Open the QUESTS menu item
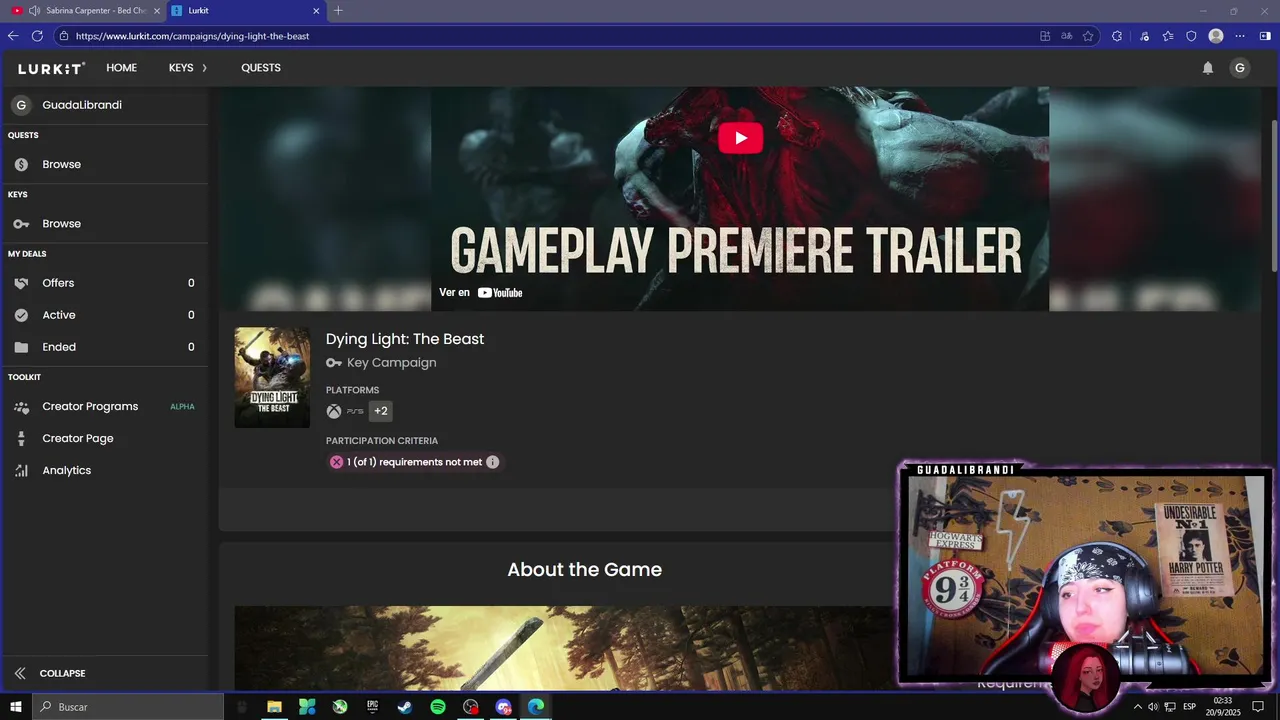This screenshot has height=720, width=1280. [x=261, y=68]
